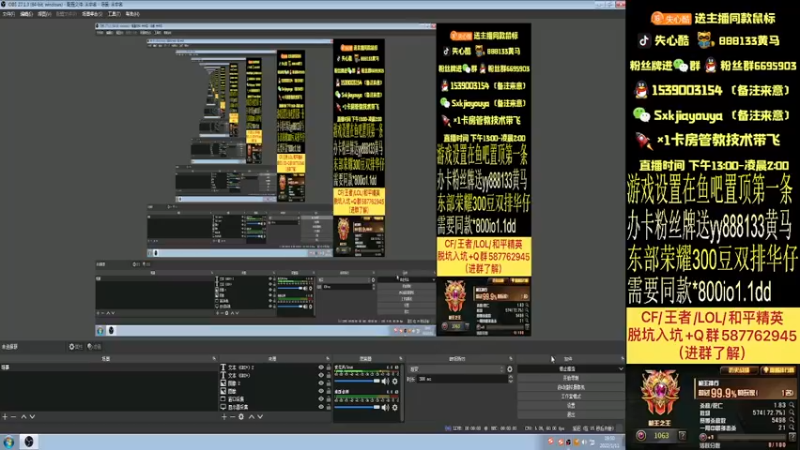Screen dimensions: 800x450
Task: Add a new source with the Sources plus icon
Action: (x=224, y=417)
